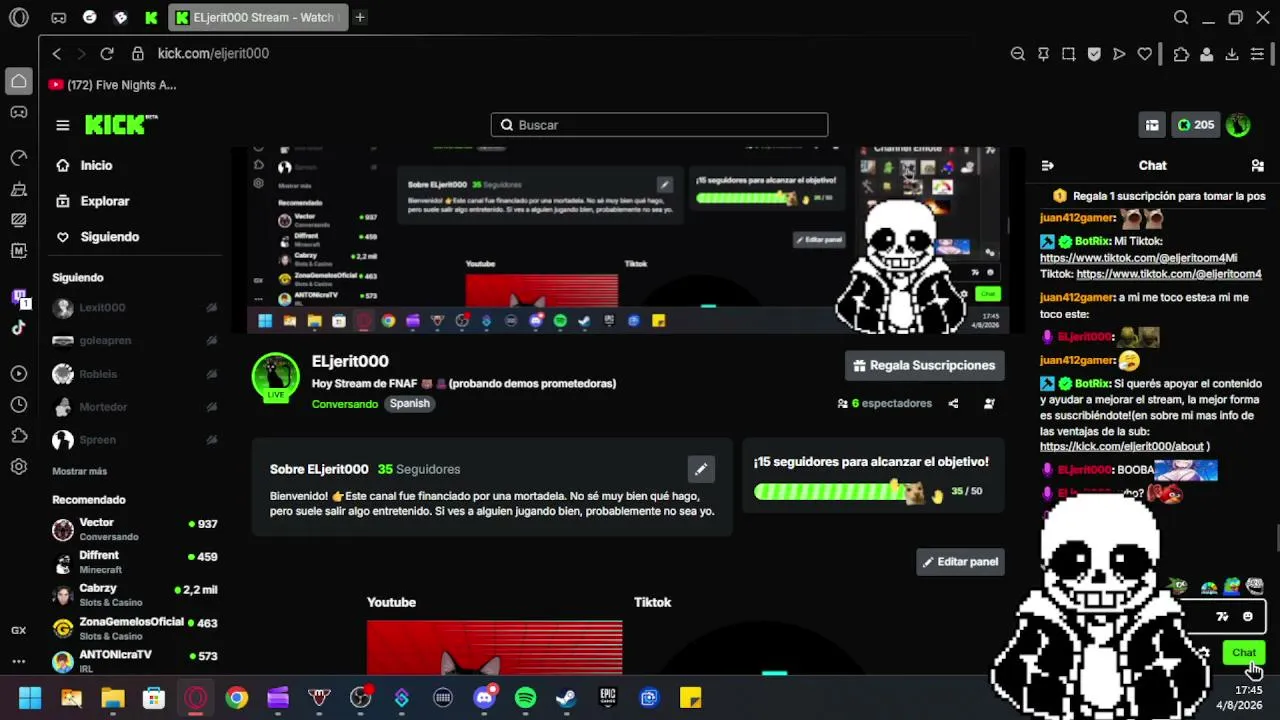Click the Editar panel button
1280x720 pixels.
tap(960, 562)
